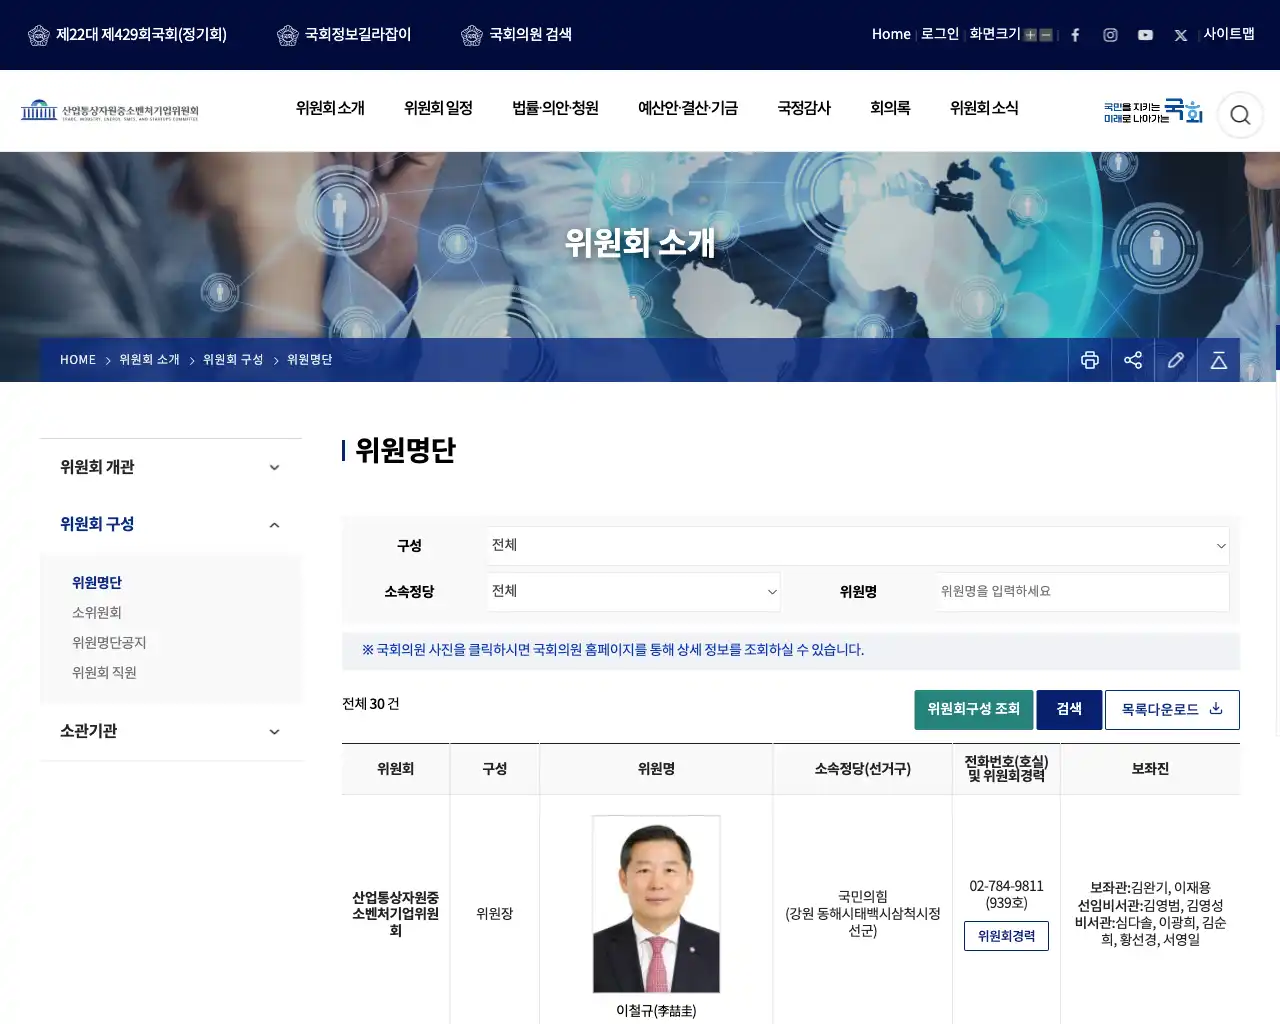Share this page via share icon
Viewport: 1280px width, 1024px height.
1133,360
